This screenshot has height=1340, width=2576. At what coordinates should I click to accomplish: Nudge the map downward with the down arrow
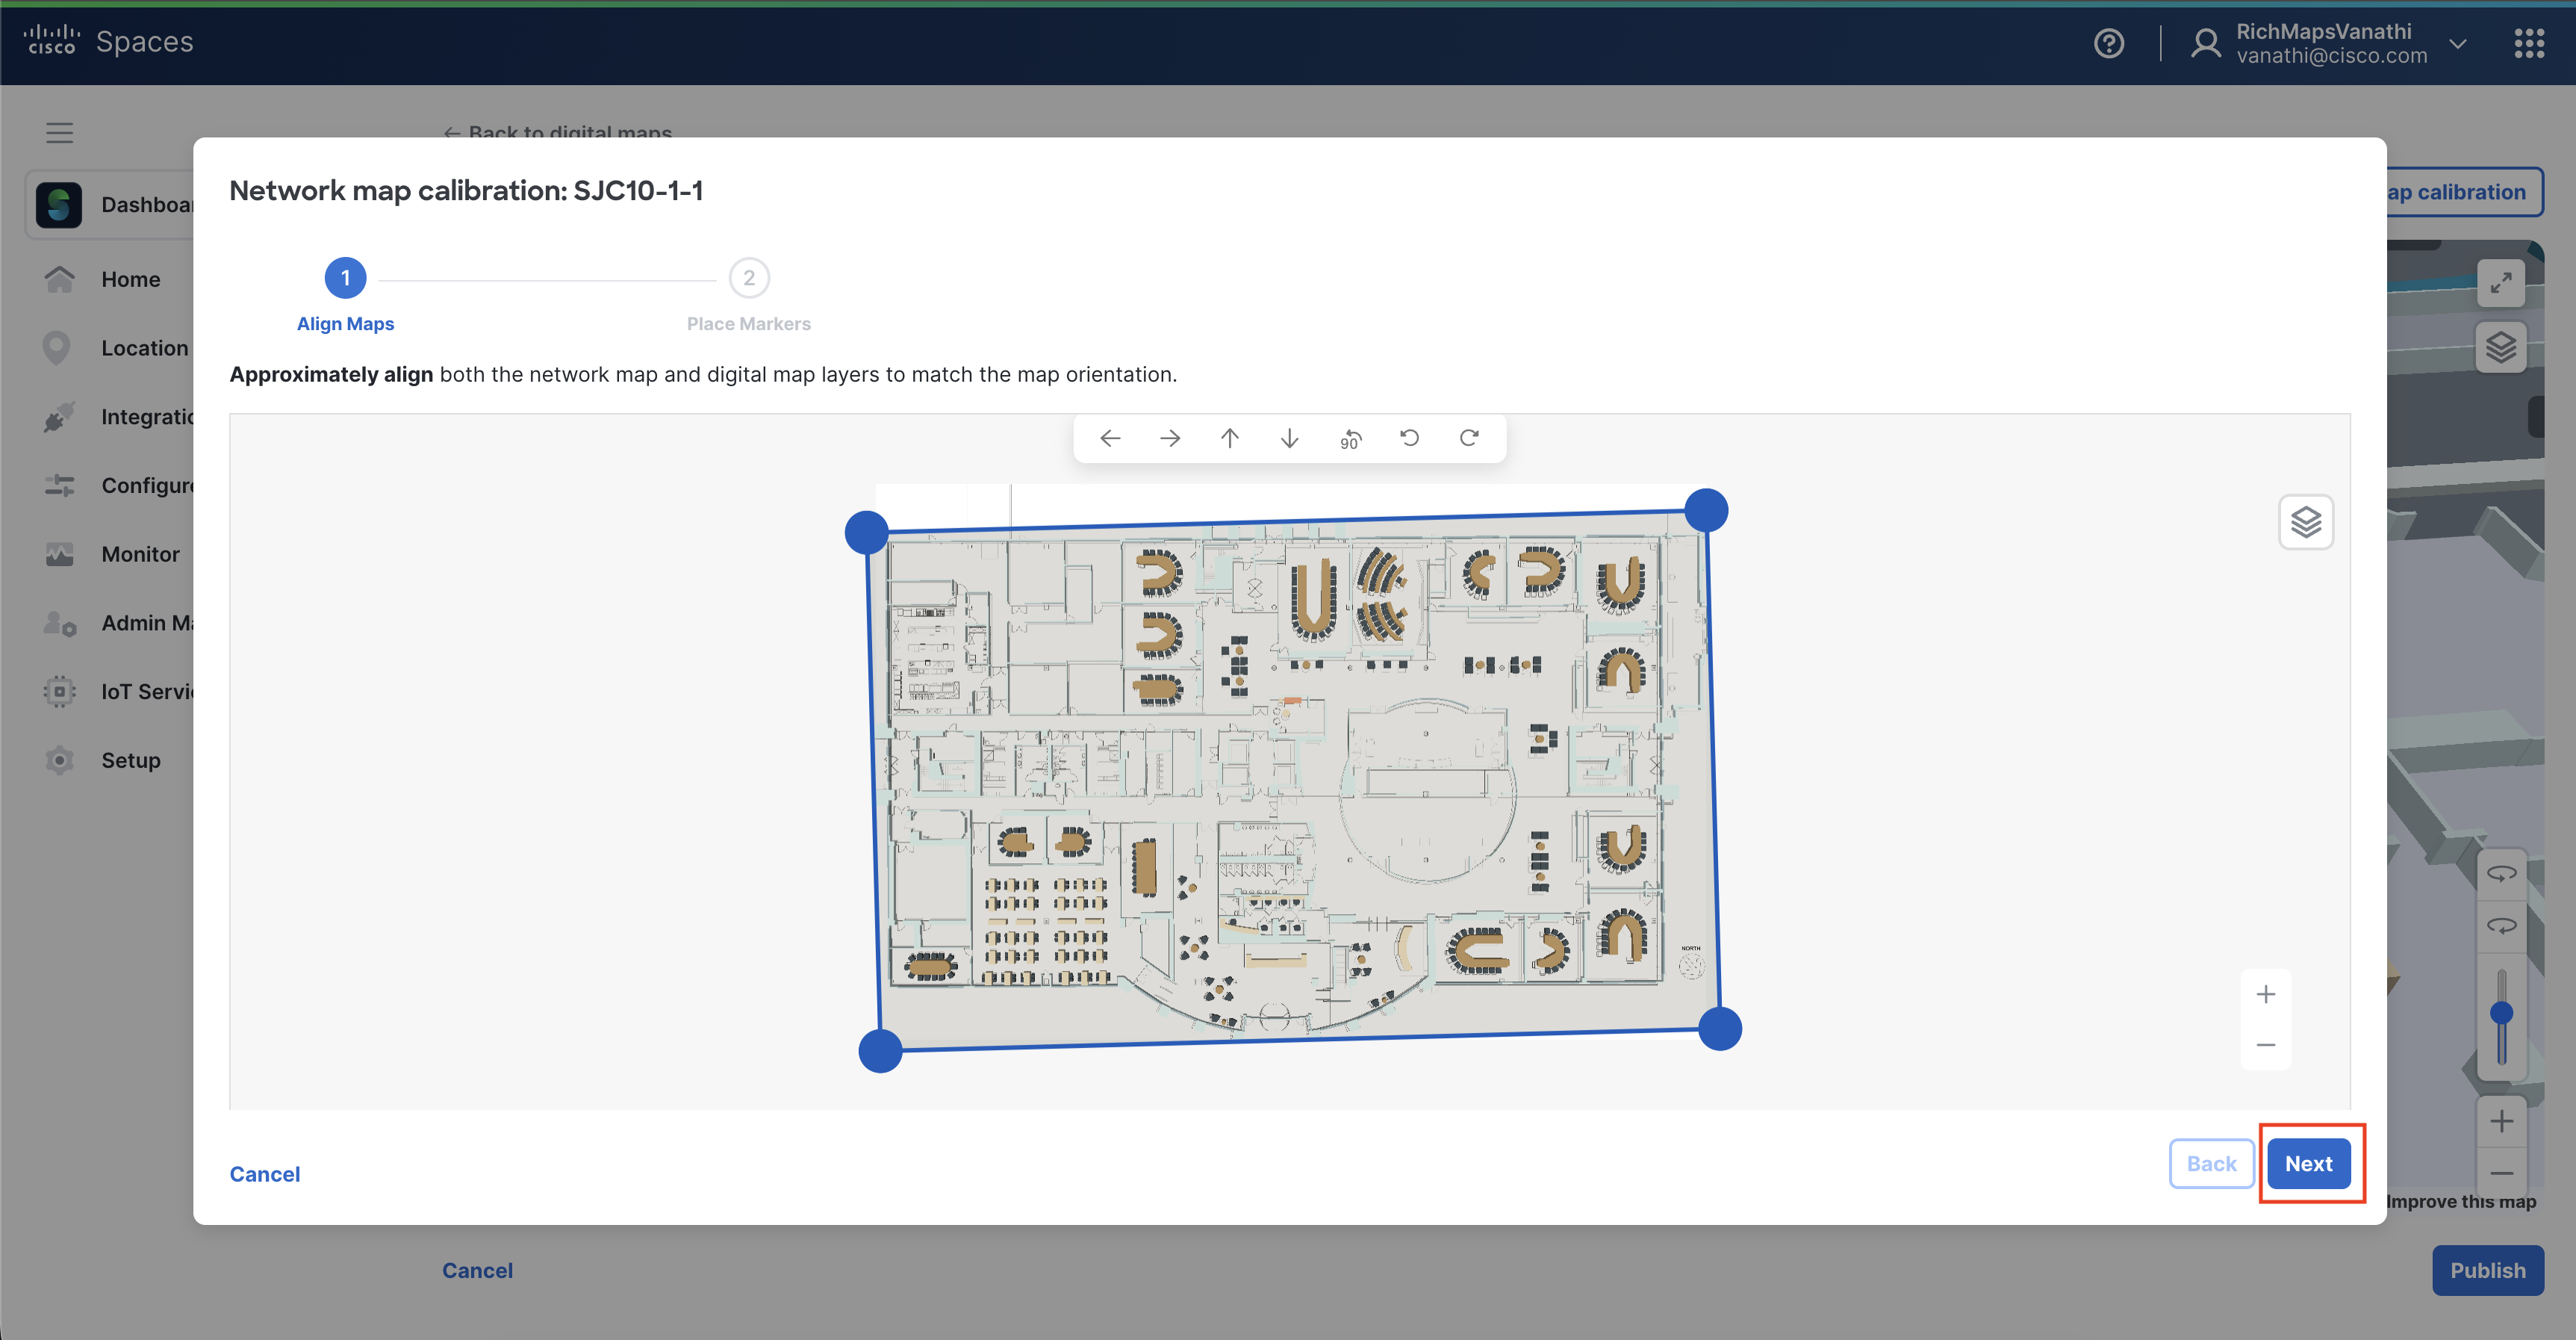tap(1290, 438)
